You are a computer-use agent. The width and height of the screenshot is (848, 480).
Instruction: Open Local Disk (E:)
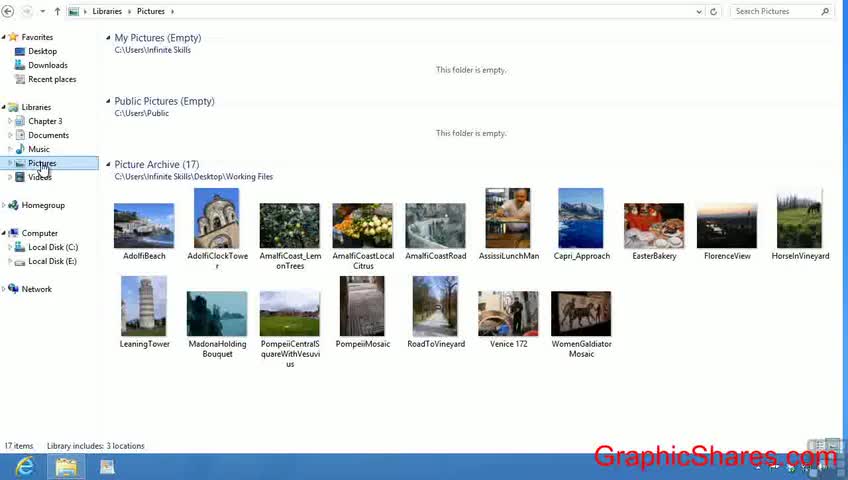tap(52, 261)
